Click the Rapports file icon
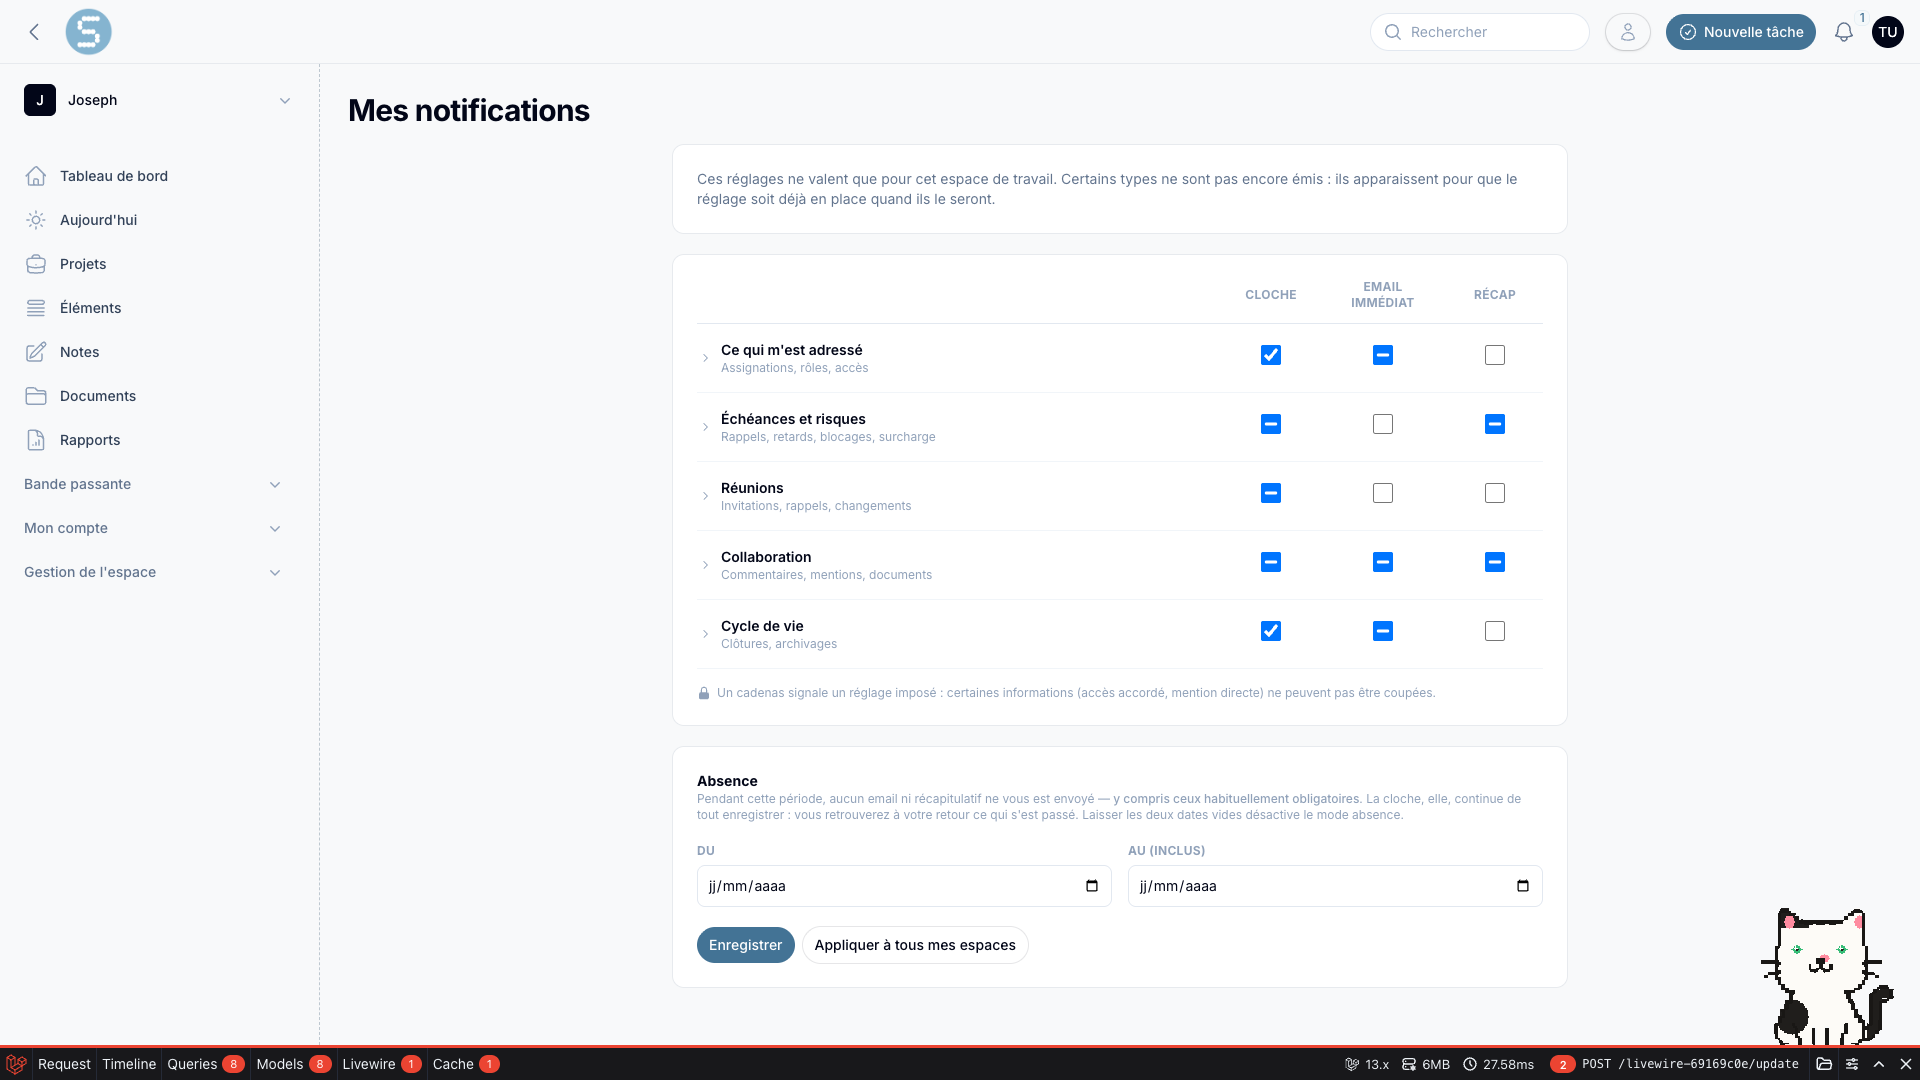 pyautogui.click(x=36, y=440)
